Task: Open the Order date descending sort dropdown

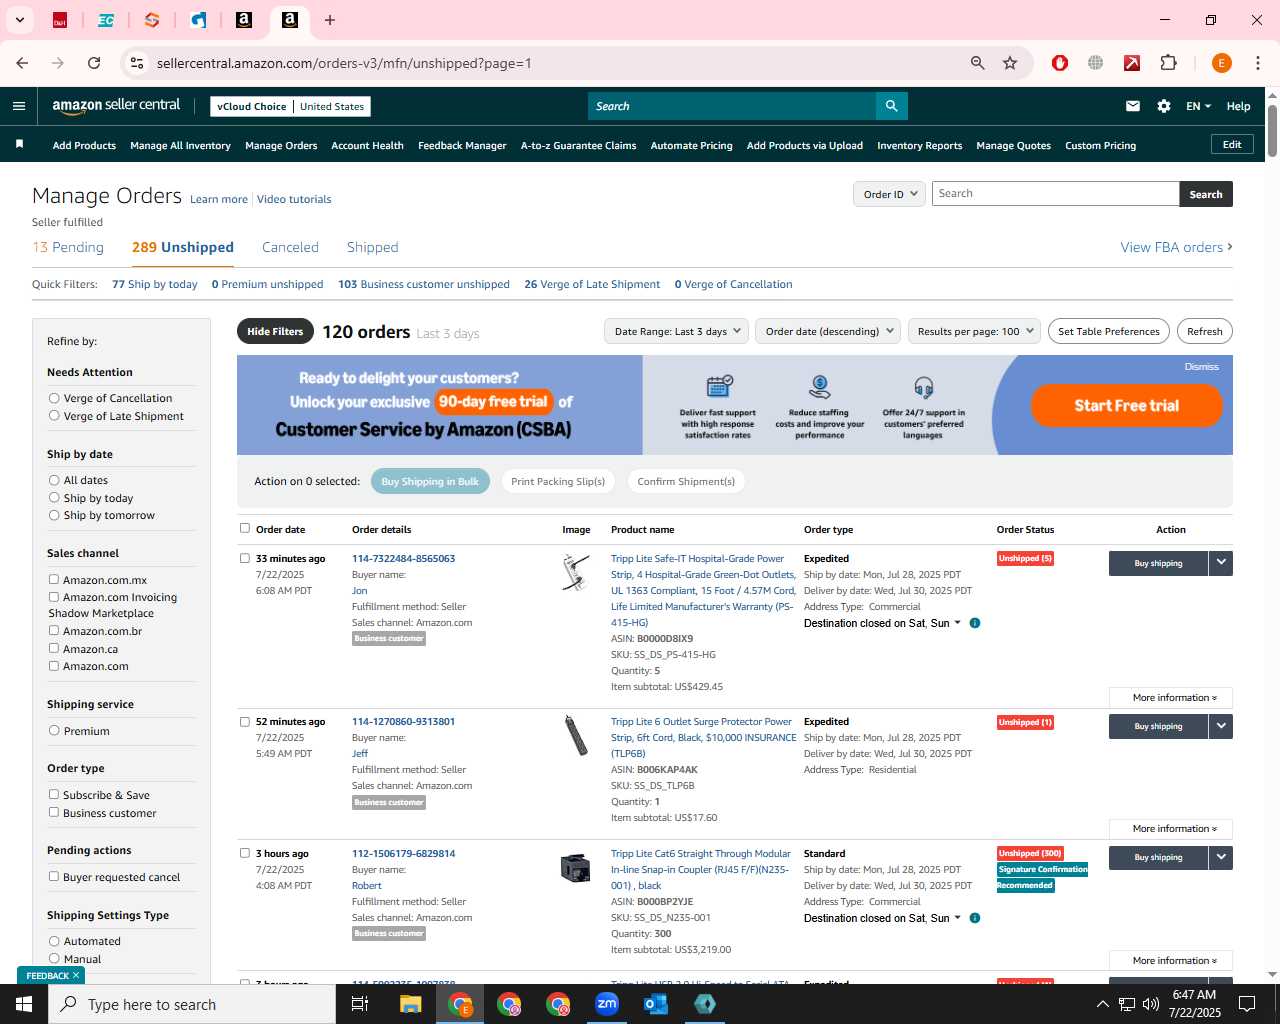Action: tap(828, 331)
